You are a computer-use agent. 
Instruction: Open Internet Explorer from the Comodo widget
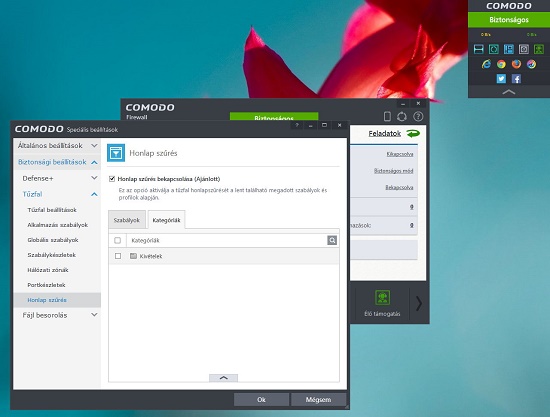coord(486,64)
